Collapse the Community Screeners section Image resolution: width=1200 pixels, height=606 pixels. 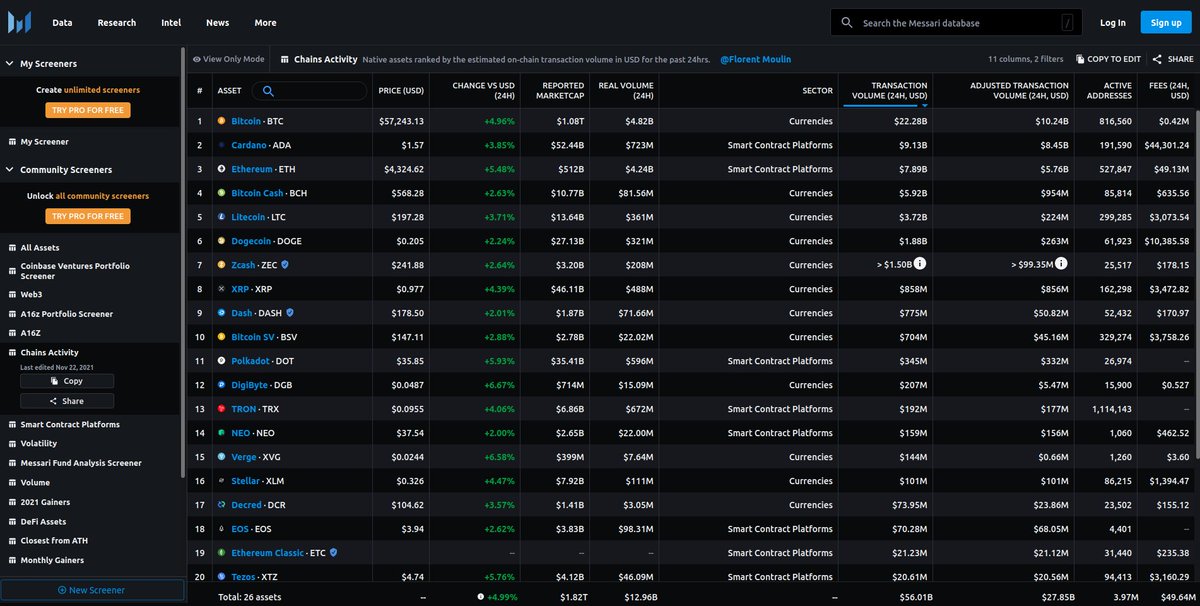coord(9,170)
